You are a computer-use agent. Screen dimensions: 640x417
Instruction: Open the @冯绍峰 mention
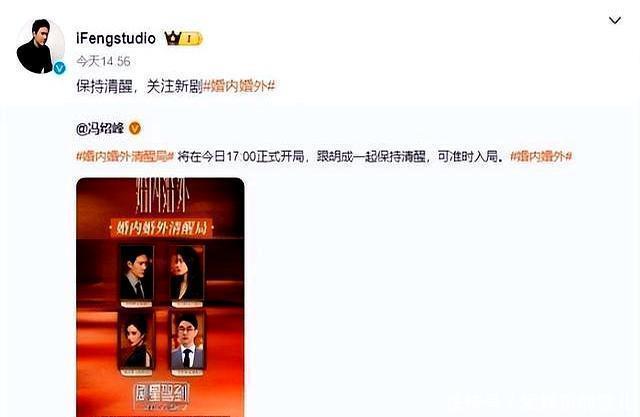click(100, 129)
